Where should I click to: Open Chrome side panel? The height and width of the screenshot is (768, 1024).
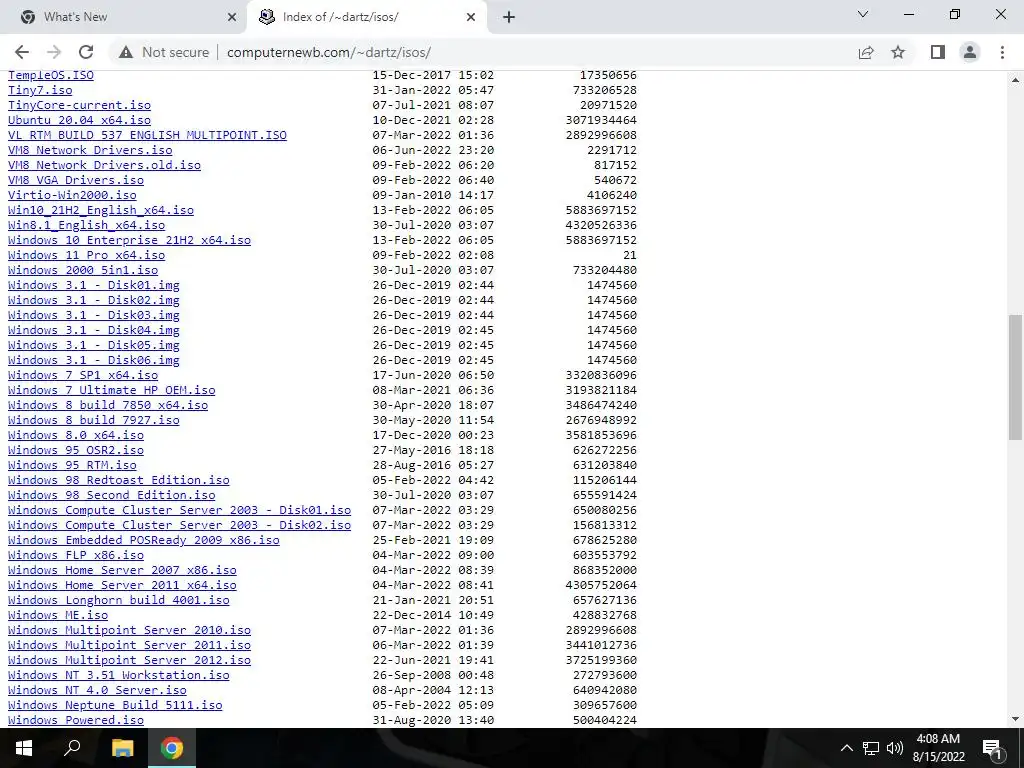938,52
